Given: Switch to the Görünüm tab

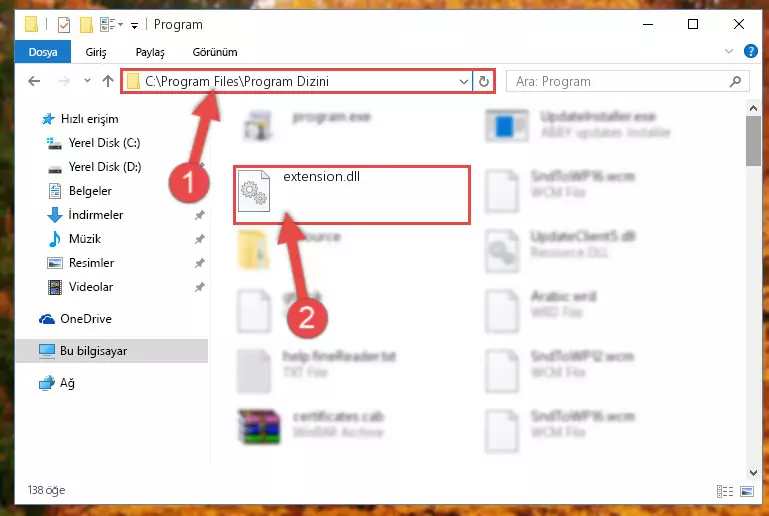Looking at the screenshot, I should pyautogui.click(x=215, y=52).
